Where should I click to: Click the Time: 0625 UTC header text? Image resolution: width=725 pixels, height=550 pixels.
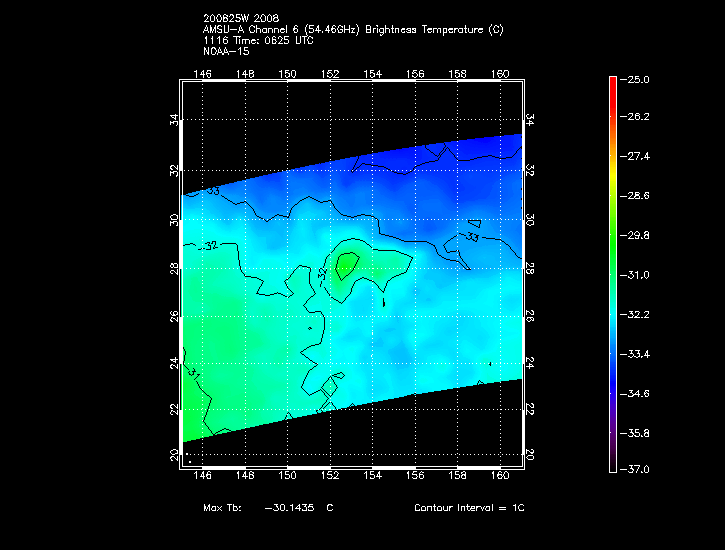(x=285, y=40)
